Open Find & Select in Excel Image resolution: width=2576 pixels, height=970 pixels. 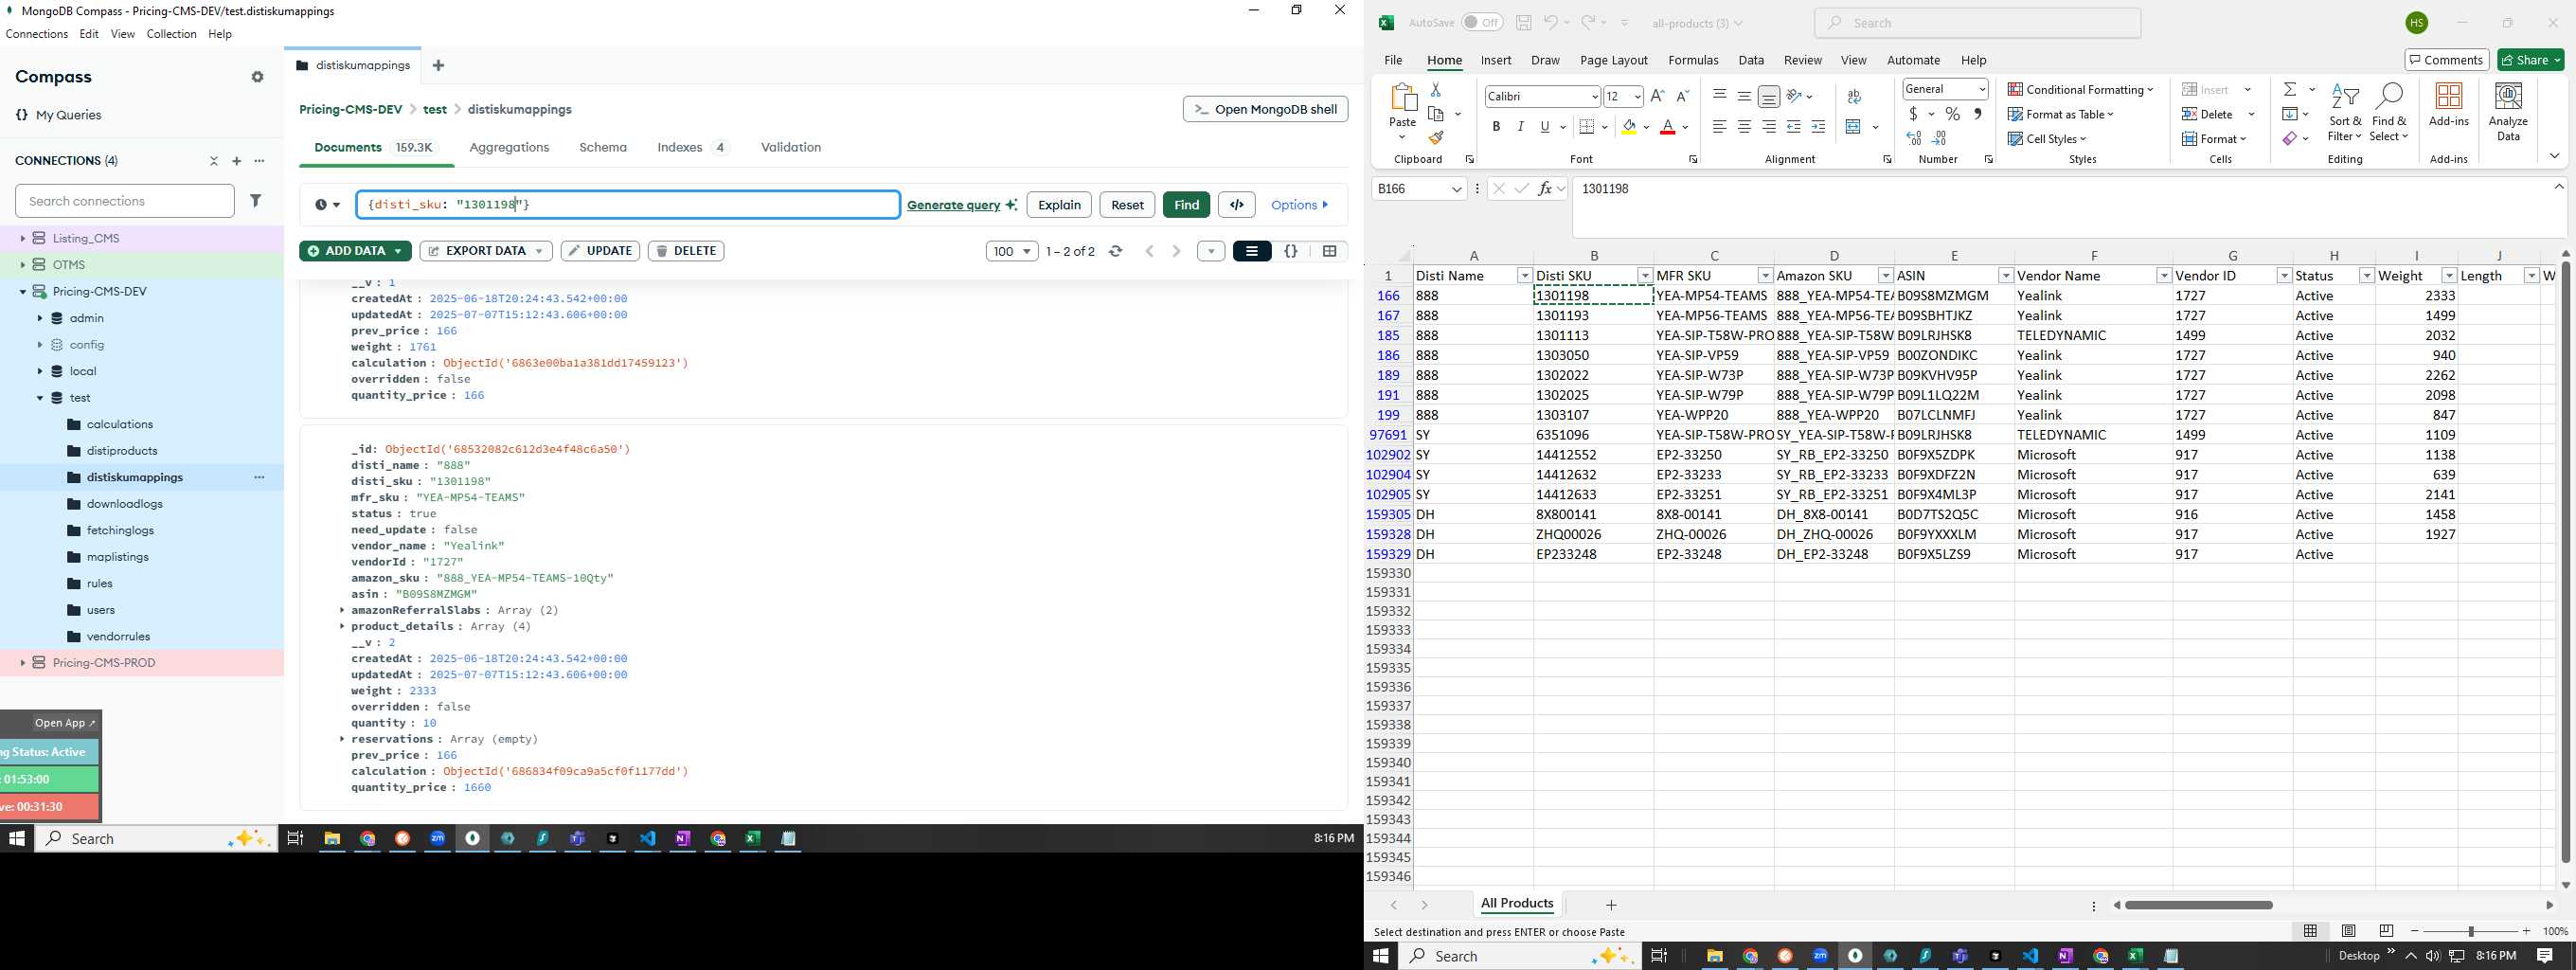(x=2388, y=112)
